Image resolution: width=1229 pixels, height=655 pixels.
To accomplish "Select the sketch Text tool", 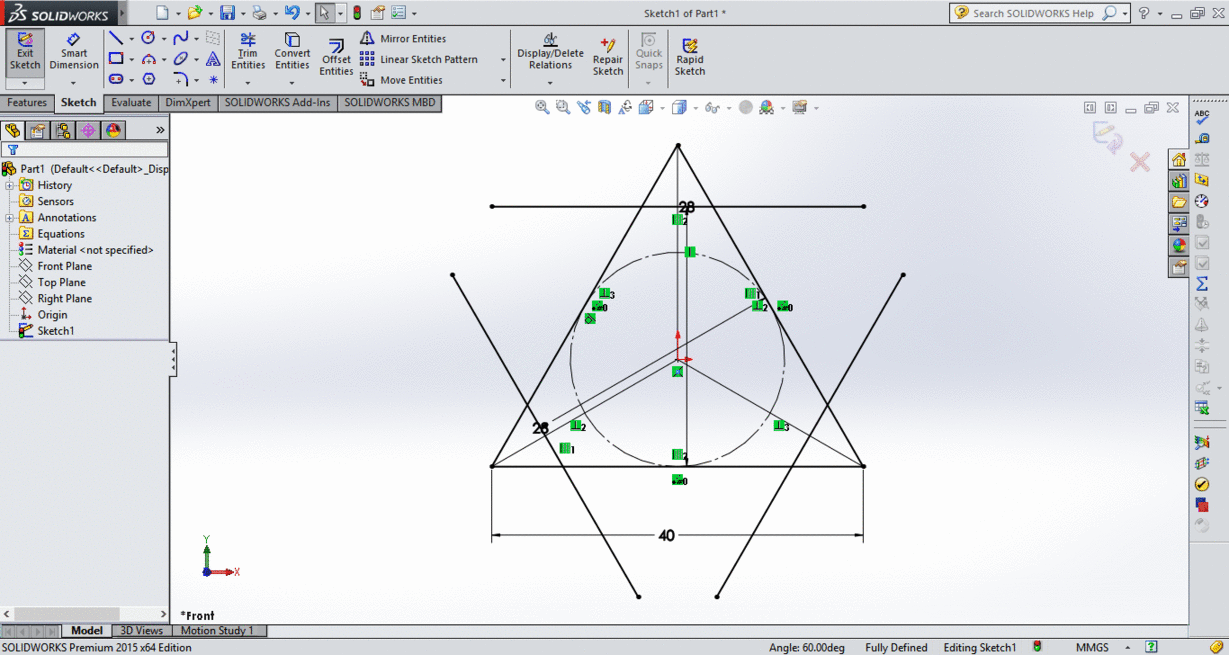I will [213, 59].
